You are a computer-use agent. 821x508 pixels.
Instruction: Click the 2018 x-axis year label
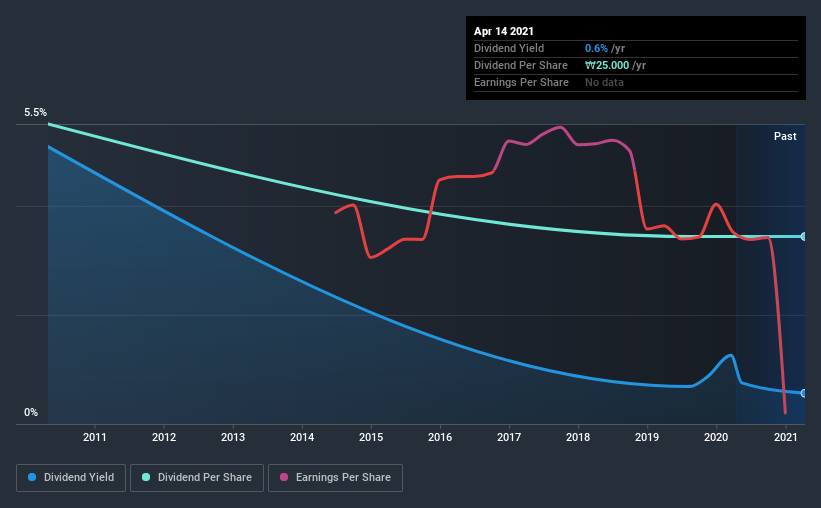pos(578,437)
